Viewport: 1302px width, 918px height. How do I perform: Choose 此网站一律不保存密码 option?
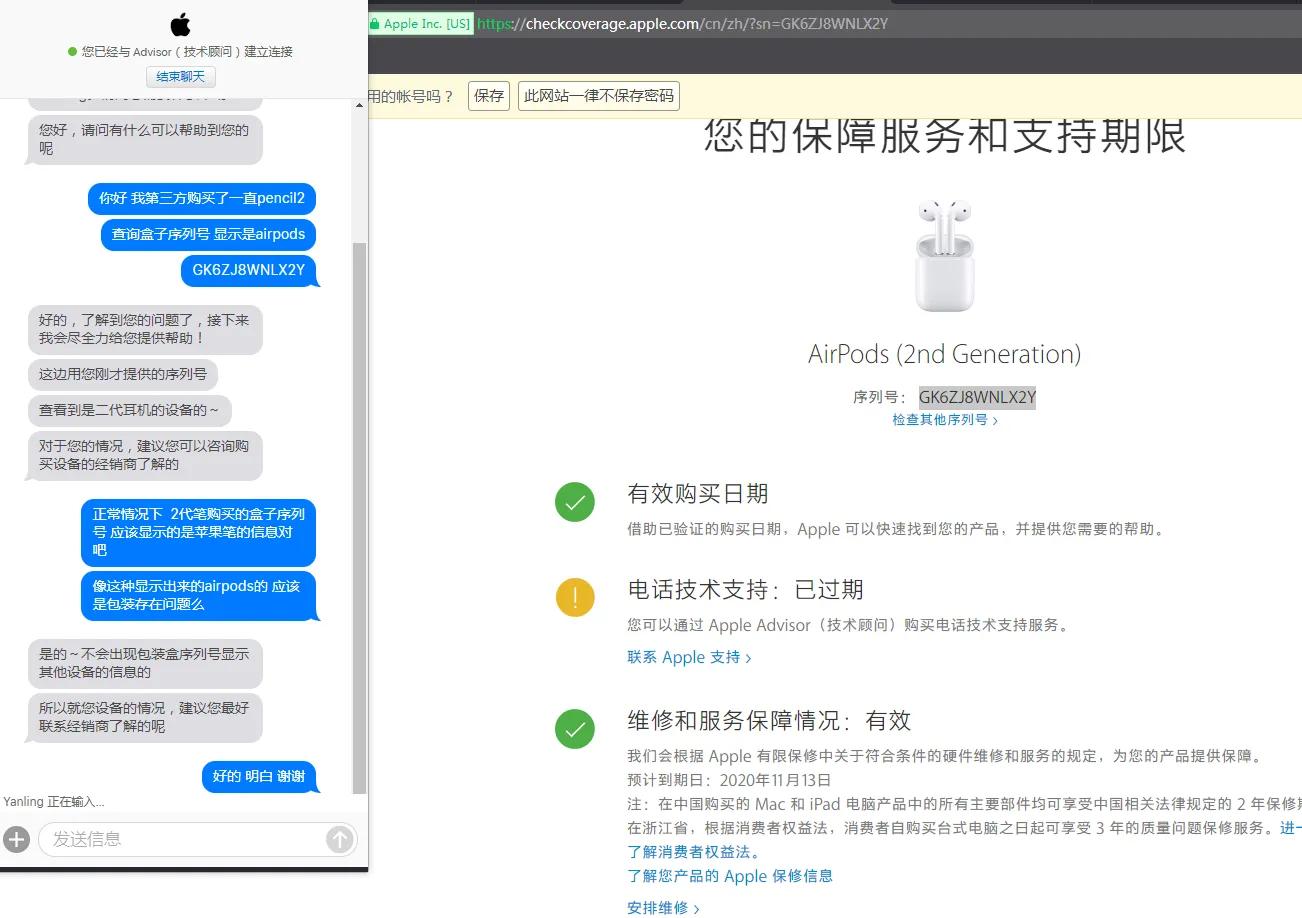click(598, 96)
